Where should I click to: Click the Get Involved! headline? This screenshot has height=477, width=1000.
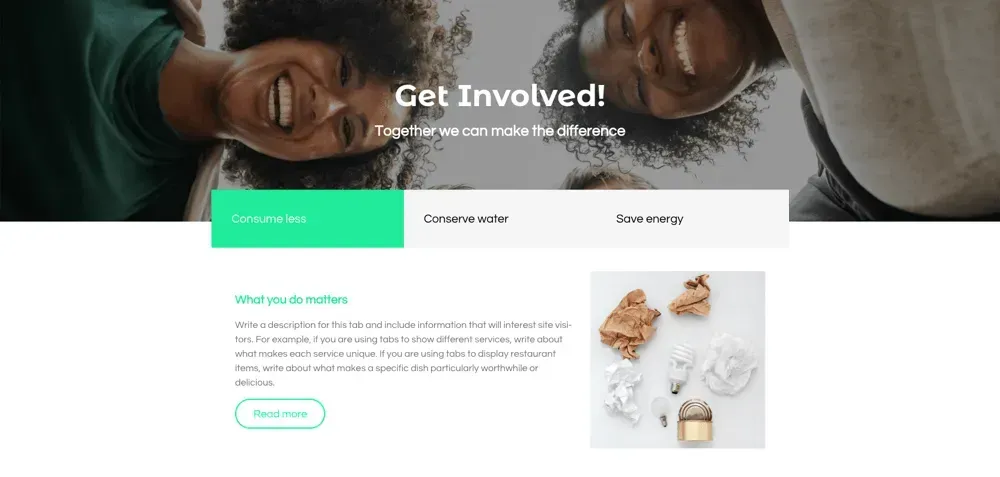tap(500, 96)
